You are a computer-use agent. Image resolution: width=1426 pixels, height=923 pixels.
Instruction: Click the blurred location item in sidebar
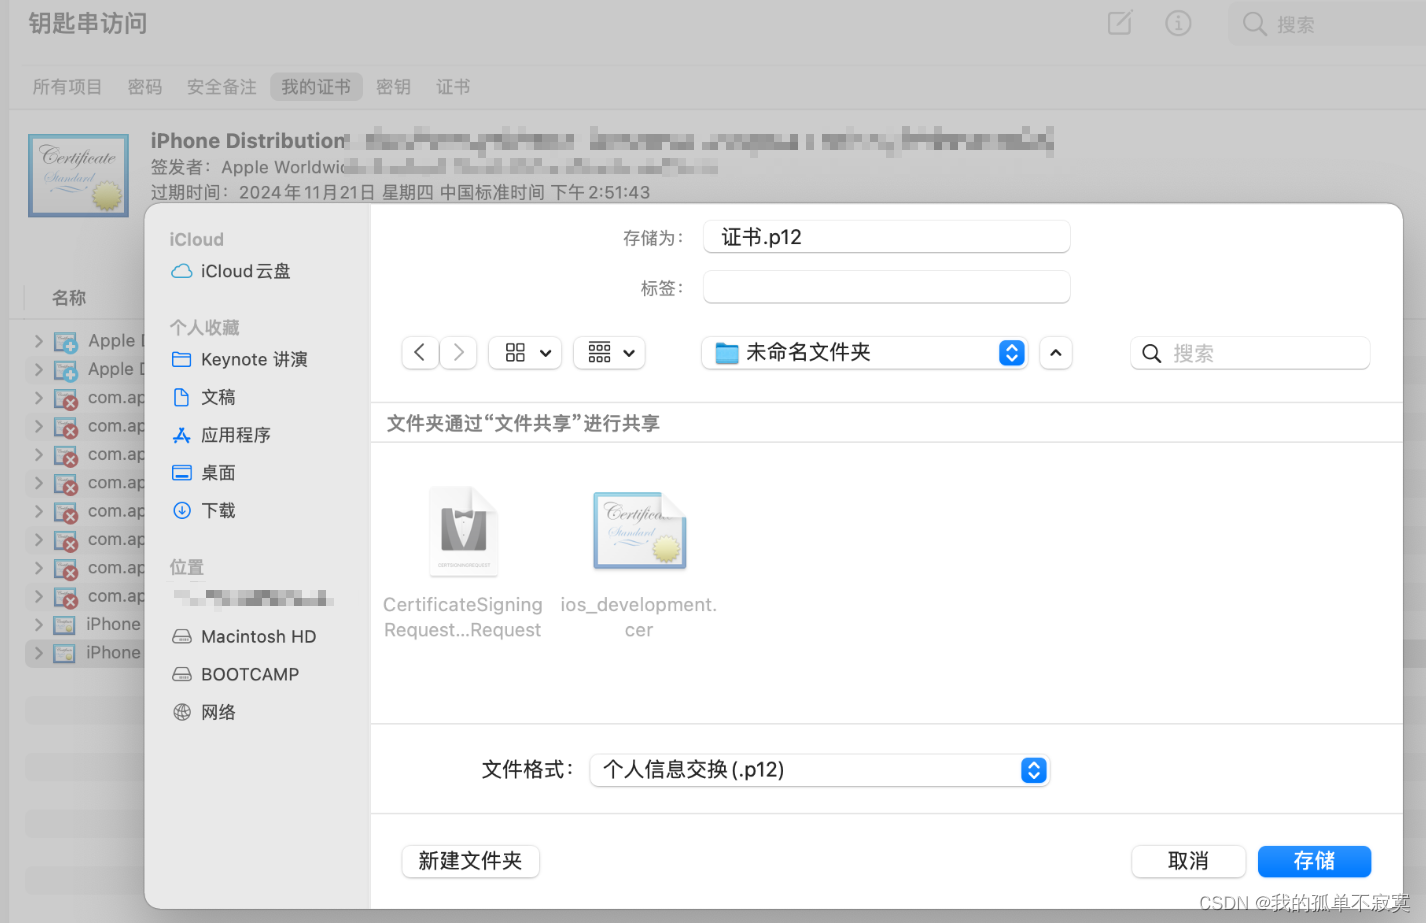click(x=253, y=598)
